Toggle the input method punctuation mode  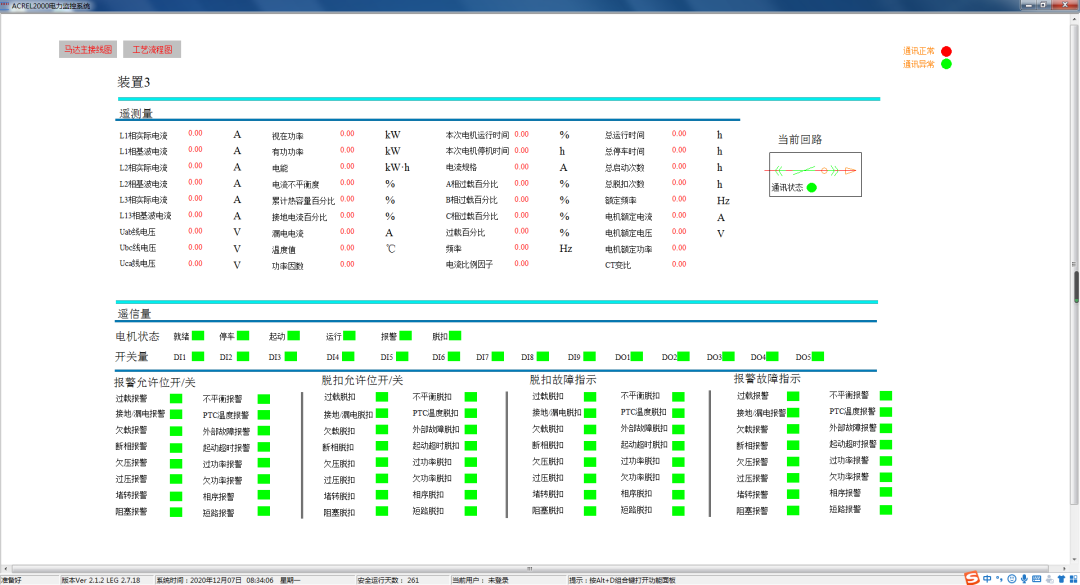[x=999, y=579]
